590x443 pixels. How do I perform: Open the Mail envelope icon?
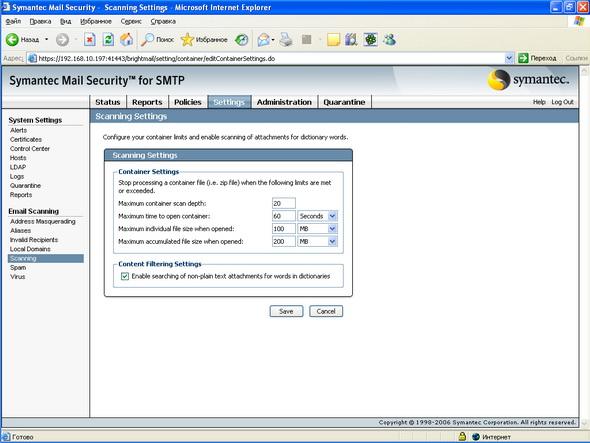point(264,40)
